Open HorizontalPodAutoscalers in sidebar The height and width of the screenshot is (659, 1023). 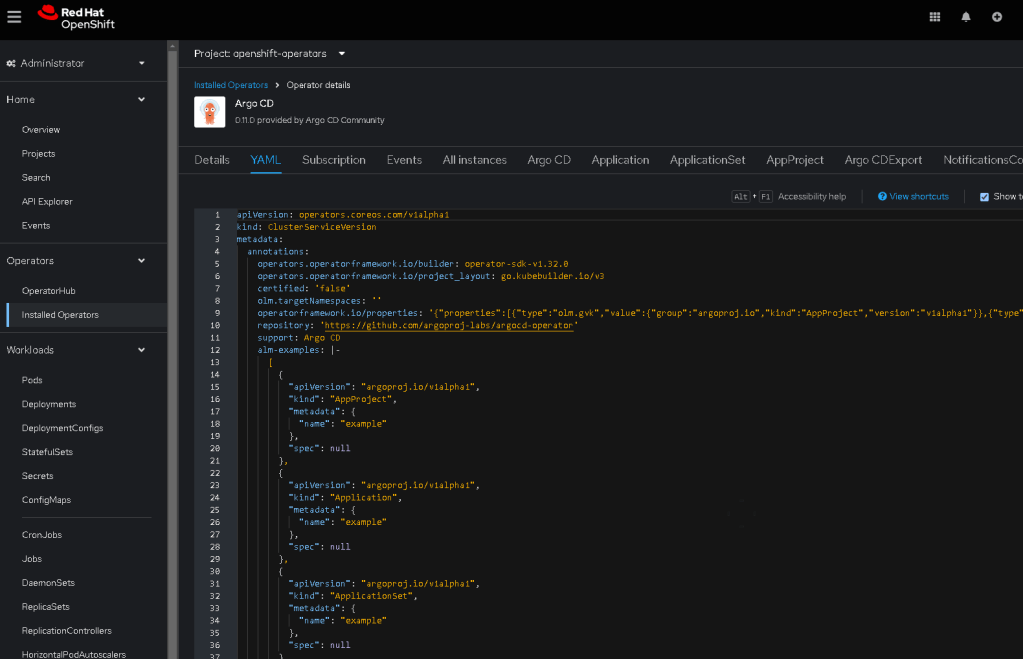pos(74,654)
